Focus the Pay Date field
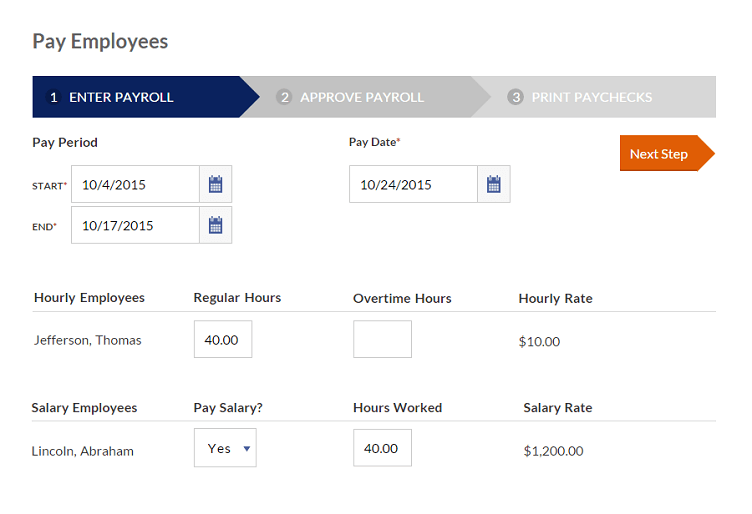The image size is (752, 514). 413,184
